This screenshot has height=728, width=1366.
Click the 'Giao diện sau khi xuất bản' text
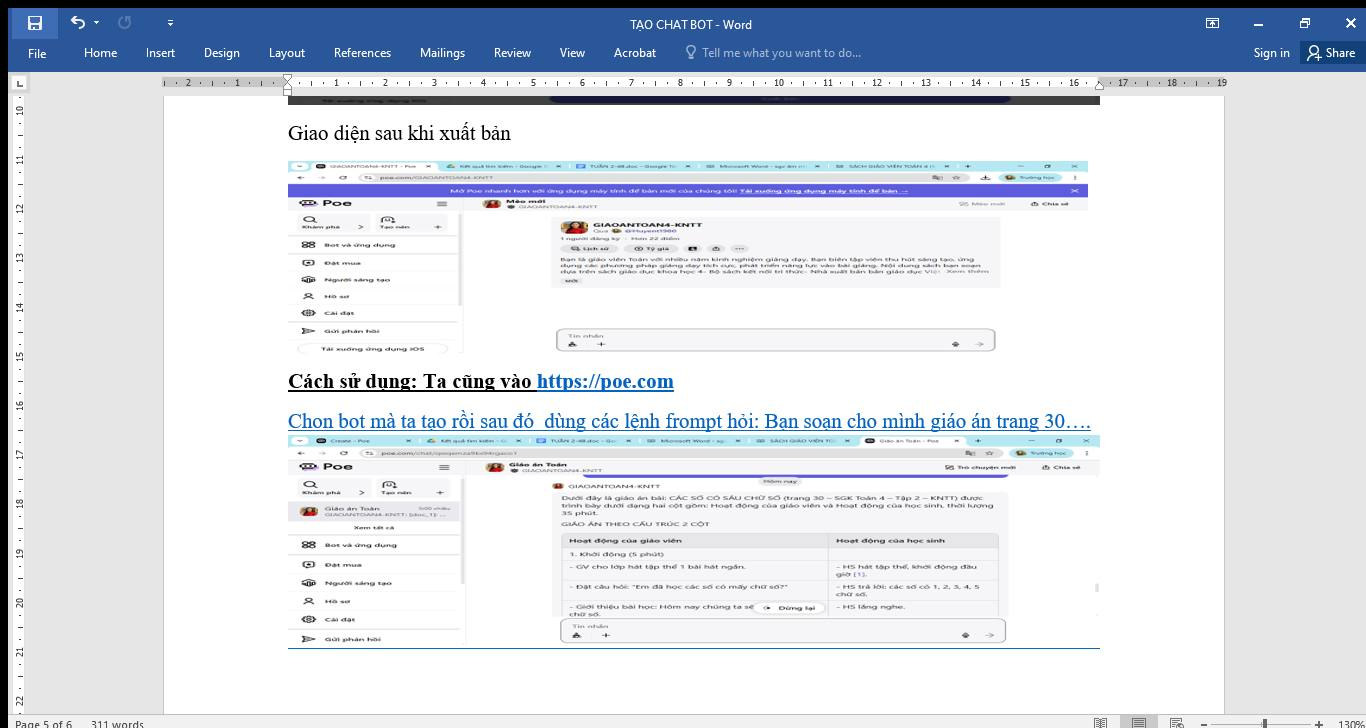point(399,133)
